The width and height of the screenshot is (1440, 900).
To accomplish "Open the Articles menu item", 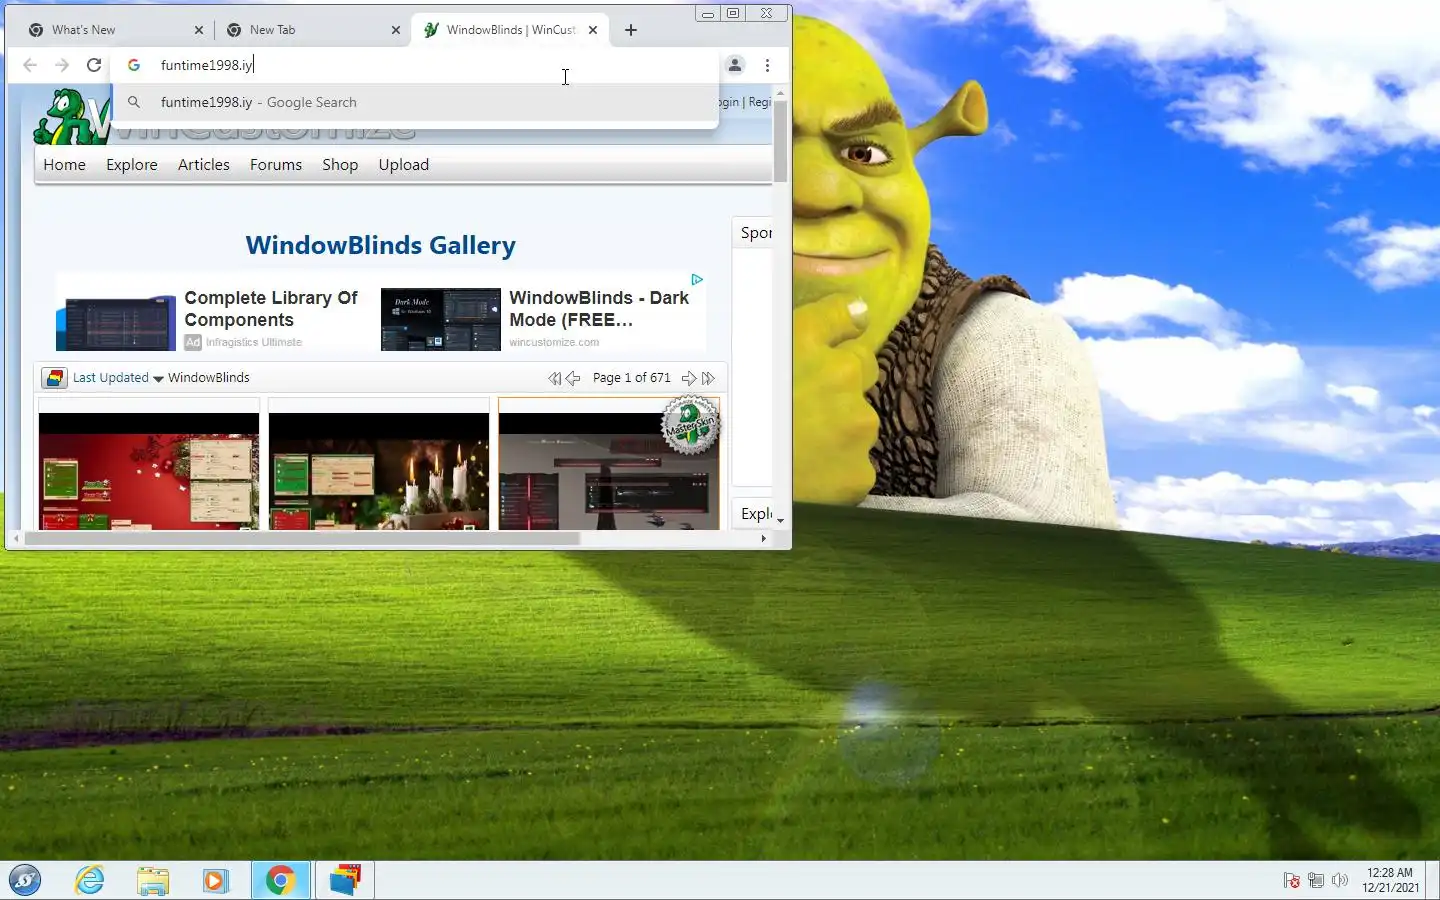I will 204,165.
